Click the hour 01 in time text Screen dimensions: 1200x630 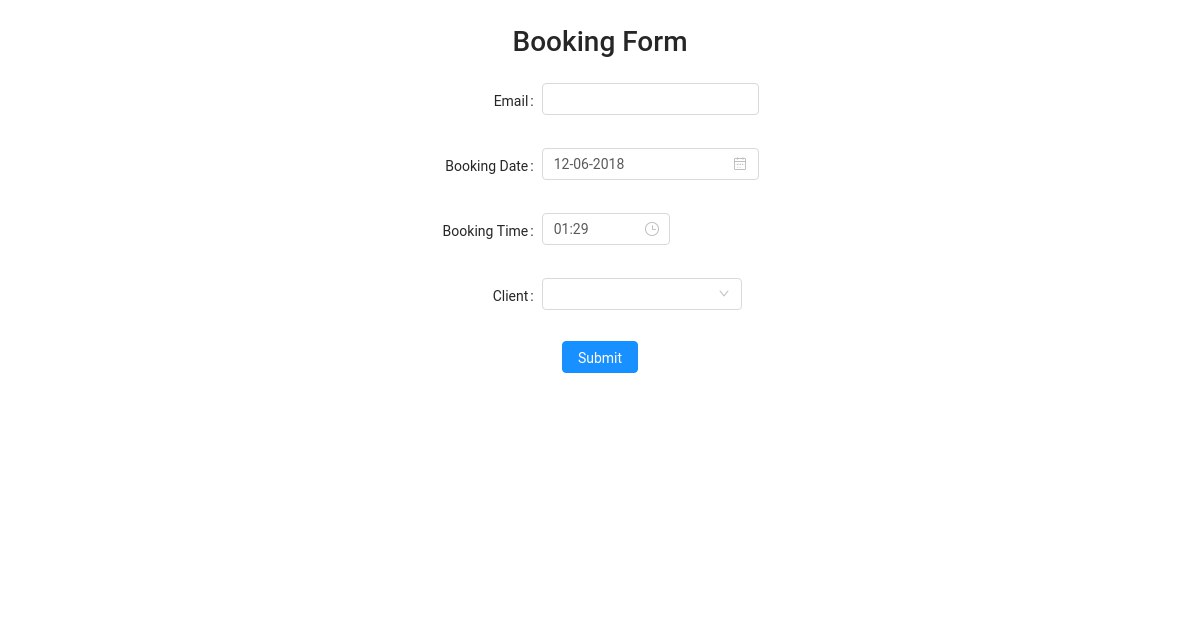click(561, 229)
